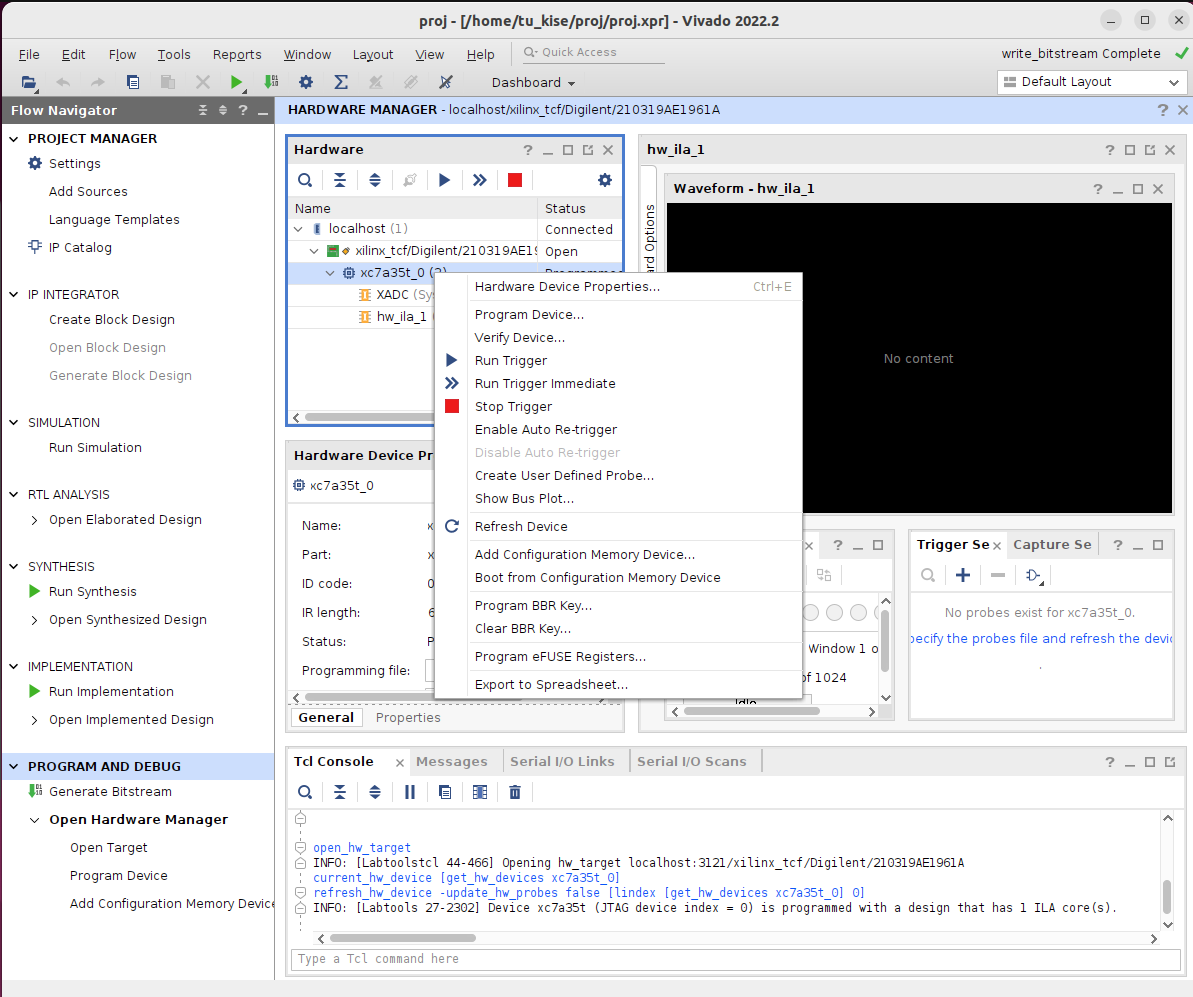Image resolution: width=1193 pixels, height=997 pixels.
Task: Open the Dashboard dropdown
Action: (533, 83)
